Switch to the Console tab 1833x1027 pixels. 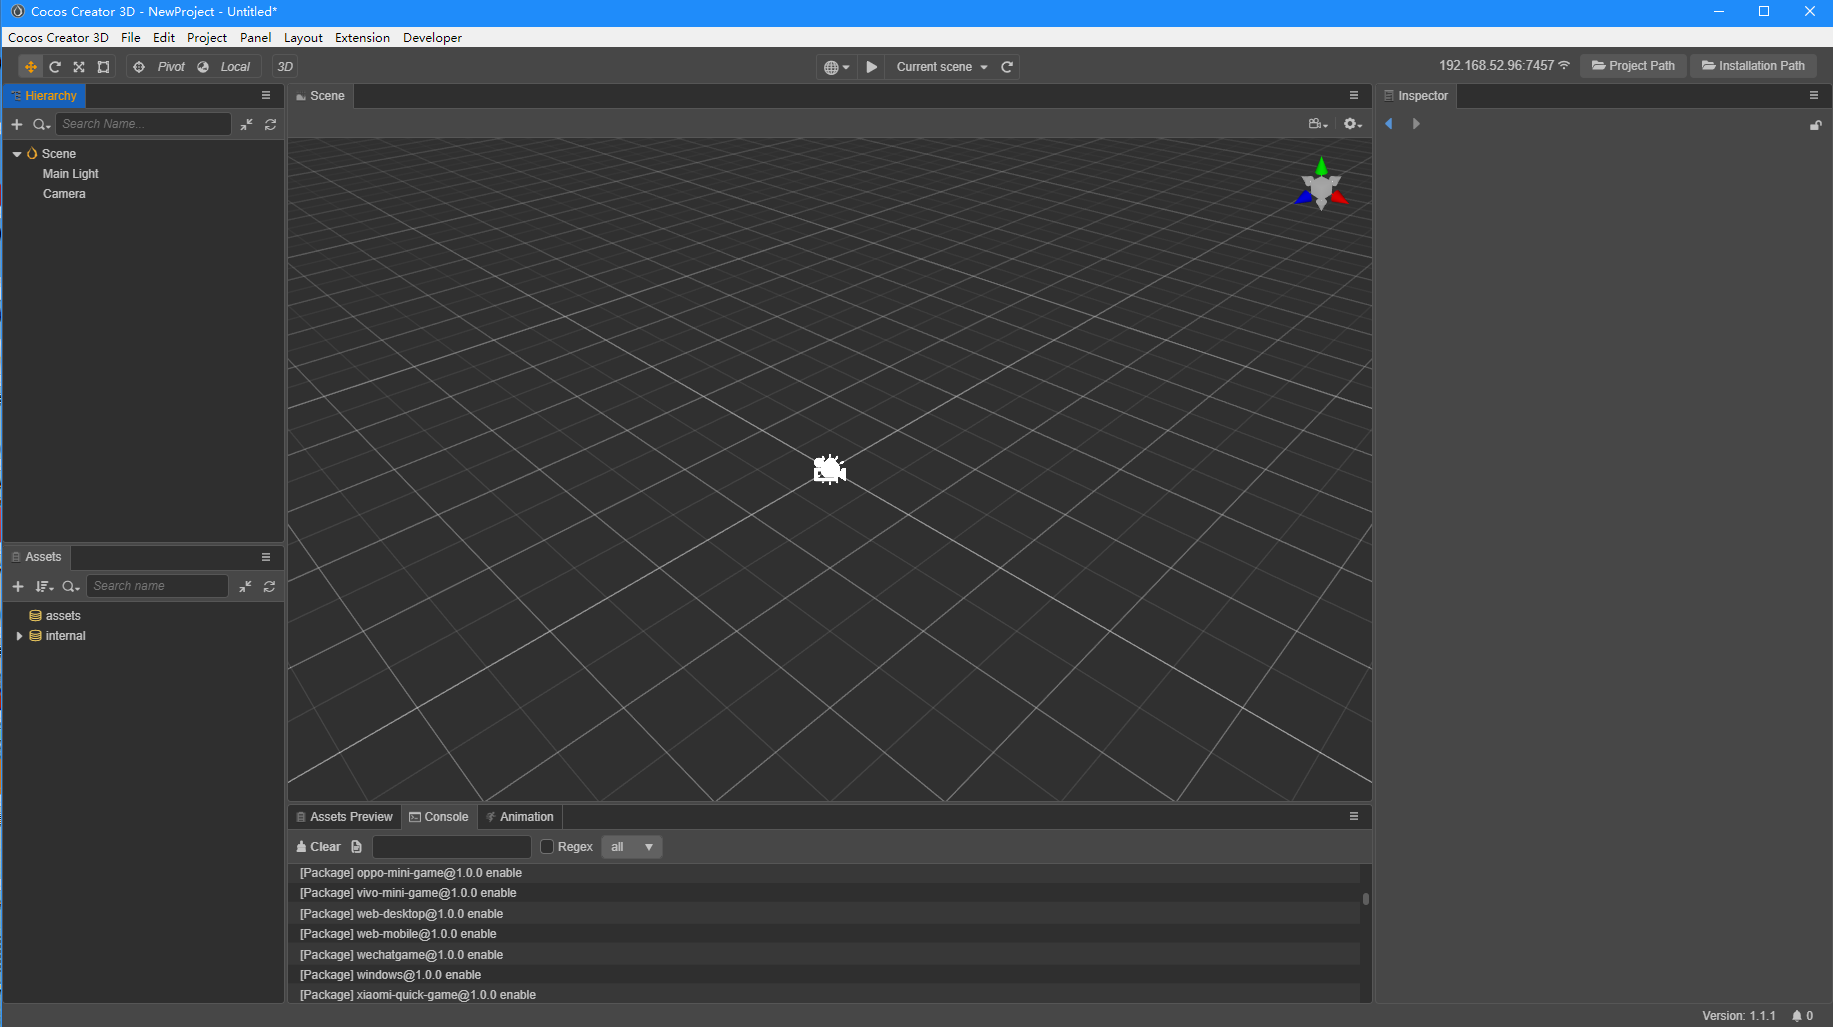[439, 817]
